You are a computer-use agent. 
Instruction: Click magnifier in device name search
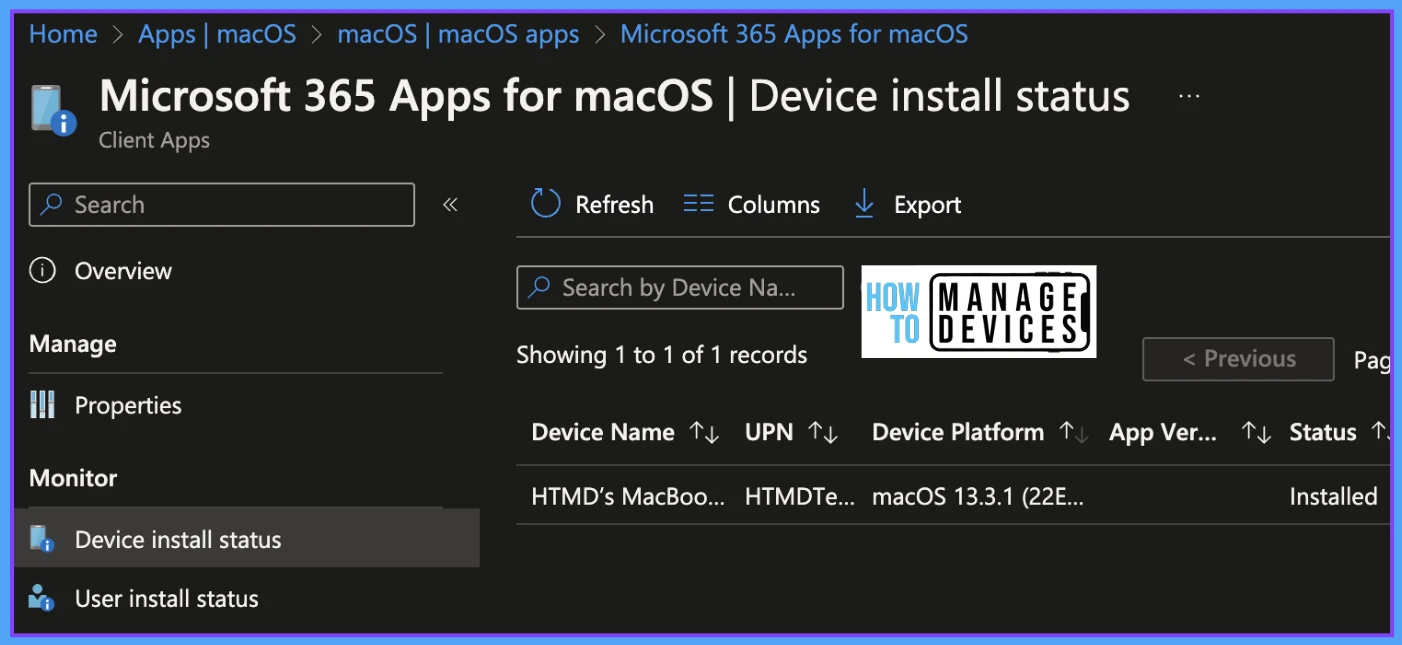[539, 288]
